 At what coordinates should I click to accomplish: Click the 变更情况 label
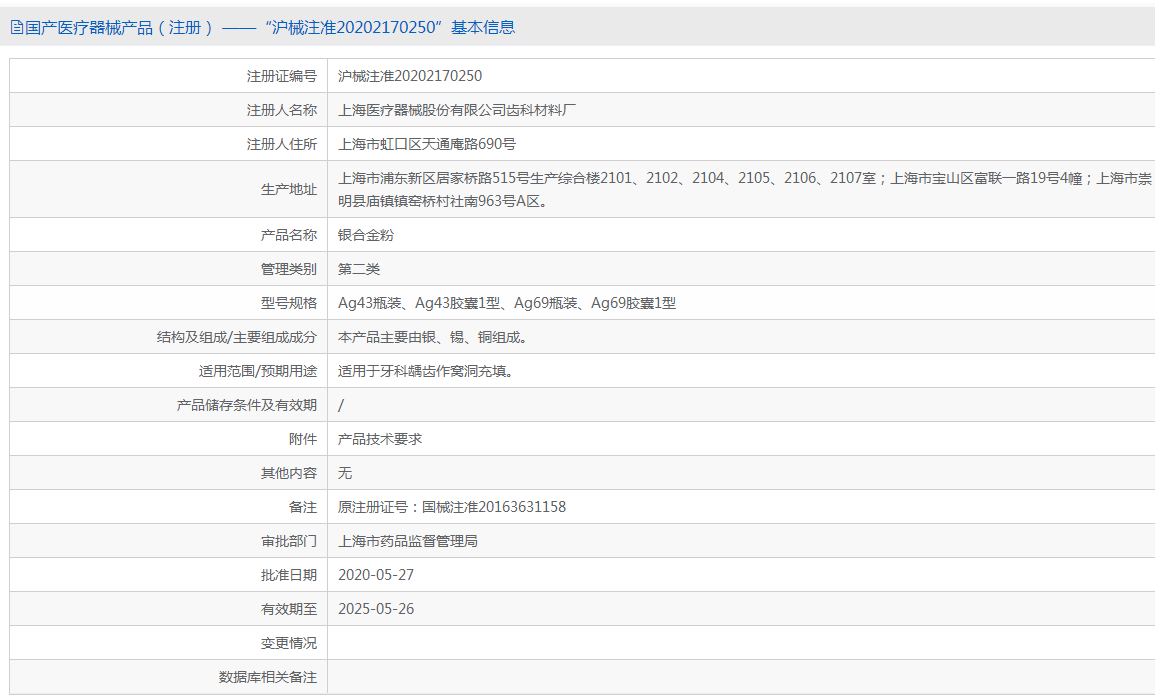(289, 643)
